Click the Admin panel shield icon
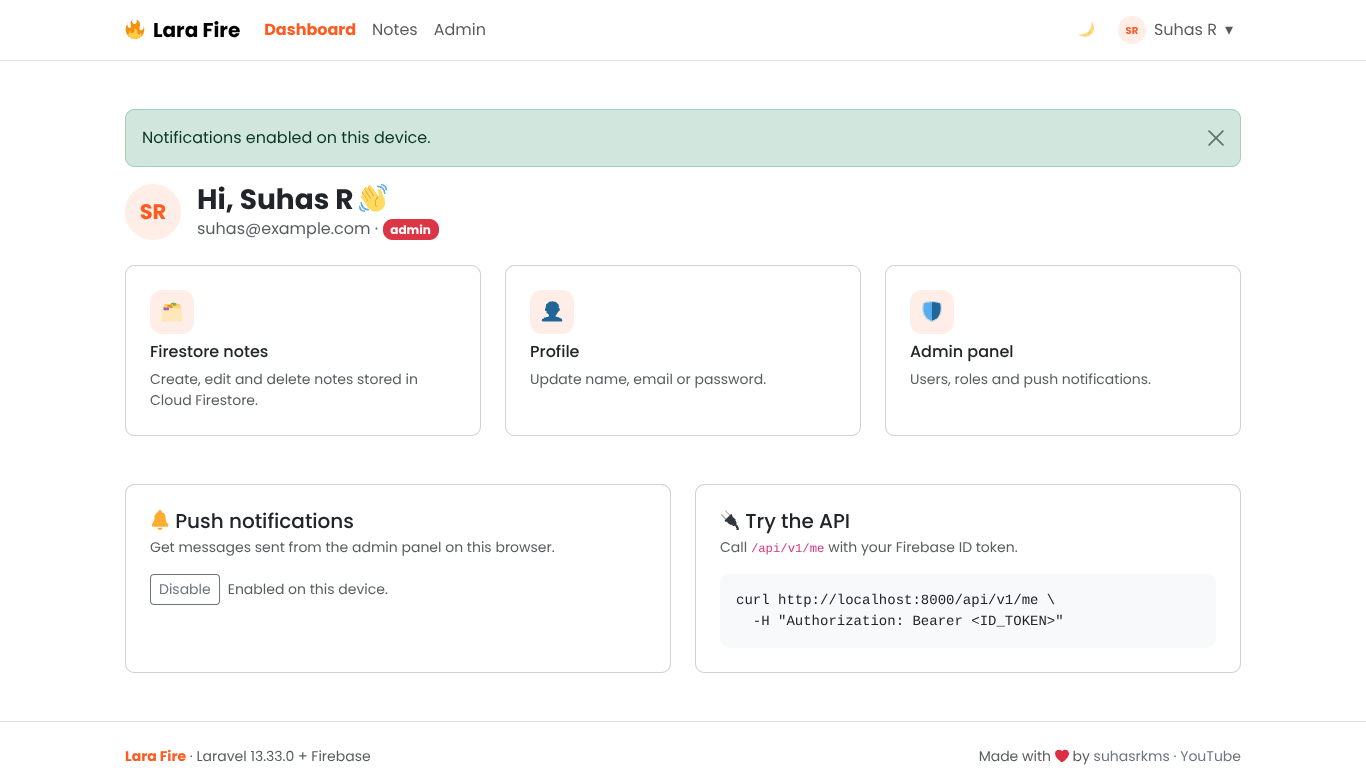The width and height of the screenshot is (1366, 768). [x=932, y=312]
